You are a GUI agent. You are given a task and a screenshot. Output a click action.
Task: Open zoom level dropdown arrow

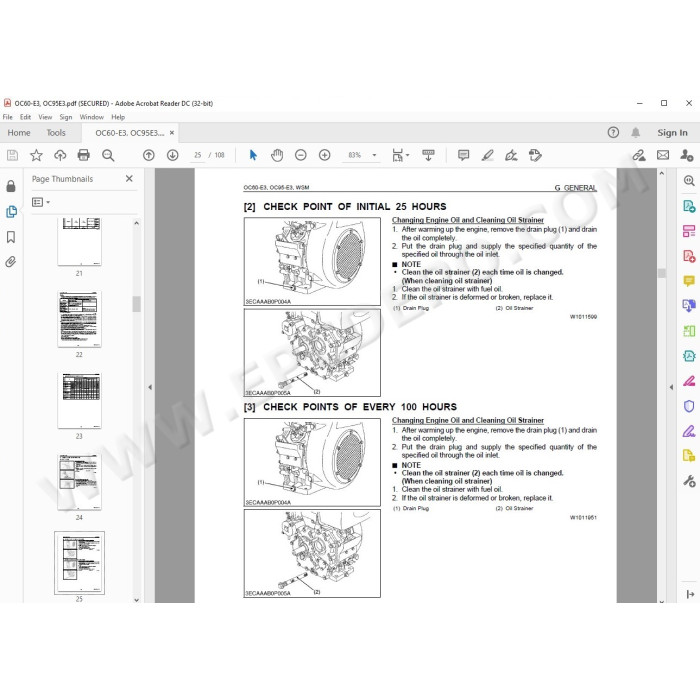pyautogui.click(x=374, y=155)
